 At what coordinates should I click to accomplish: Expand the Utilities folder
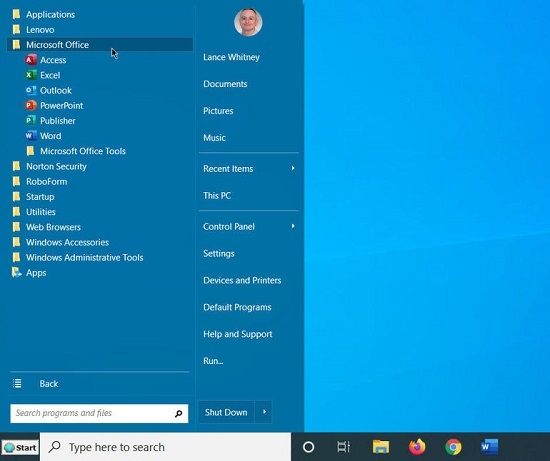click(x=34, y=212)
